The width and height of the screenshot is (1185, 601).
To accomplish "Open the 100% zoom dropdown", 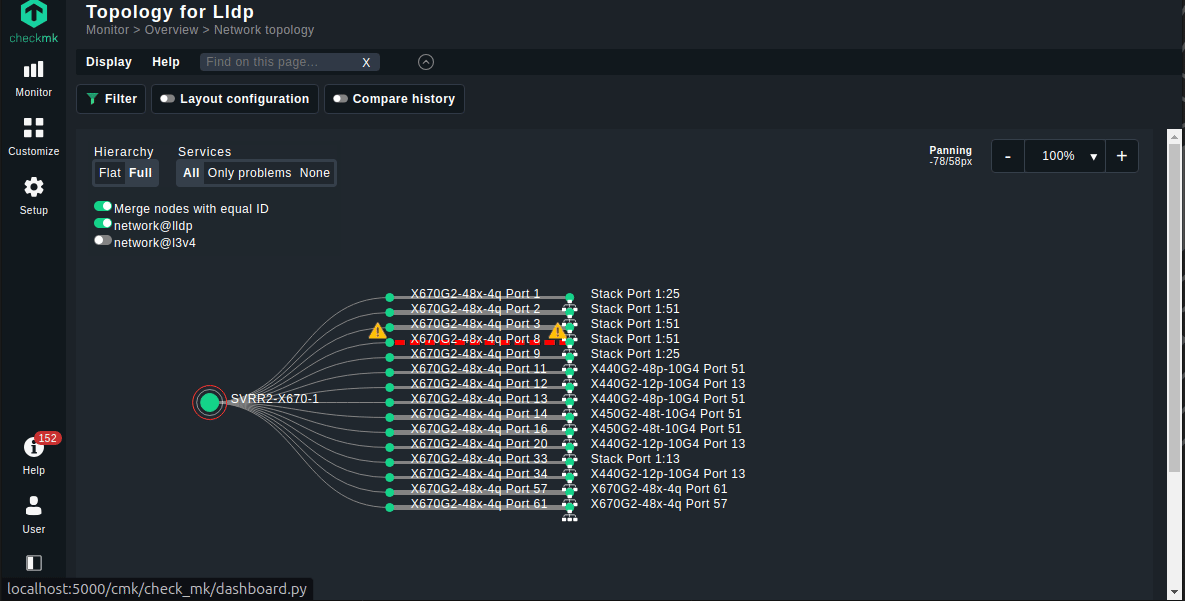I will (x=1065, y=156).
